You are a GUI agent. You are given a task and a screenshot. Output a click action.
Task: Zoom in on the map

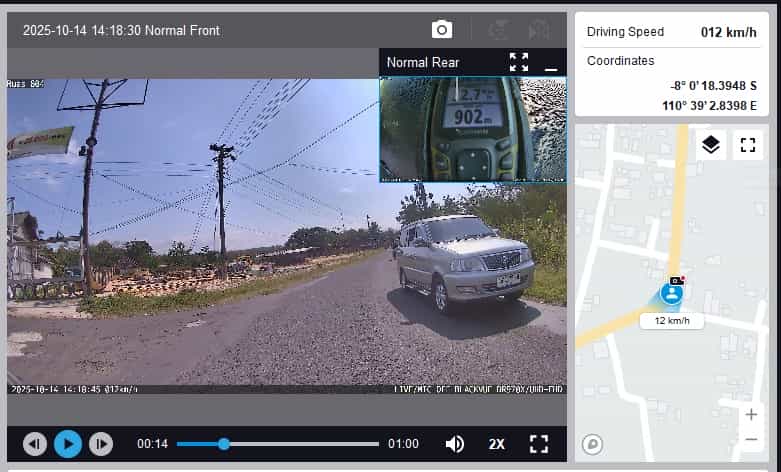pos(751,414)
